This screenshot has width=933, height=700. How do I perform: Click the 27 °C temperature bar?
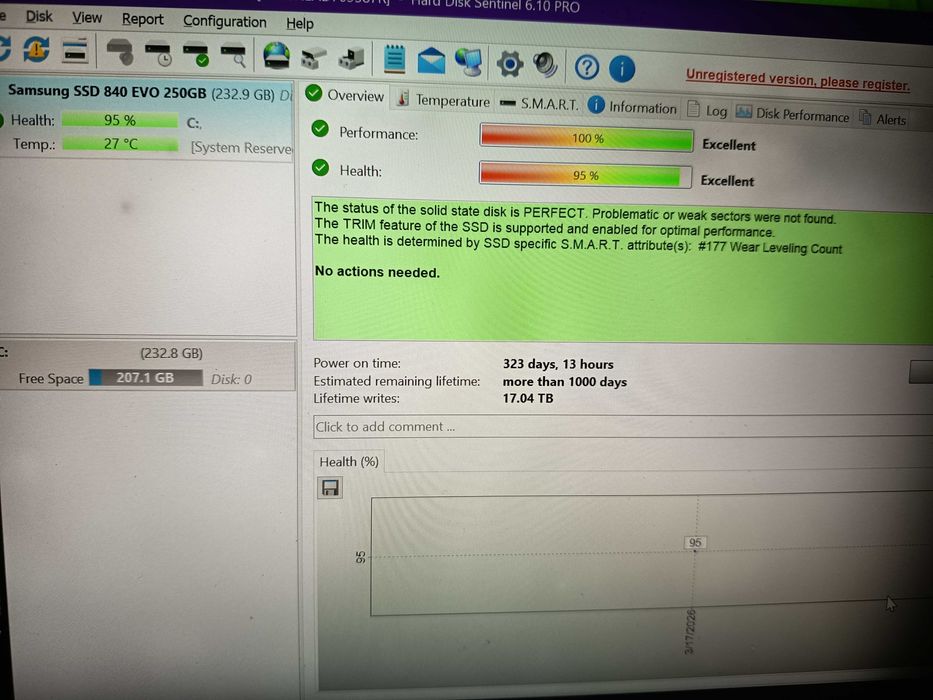click(120, 143)
